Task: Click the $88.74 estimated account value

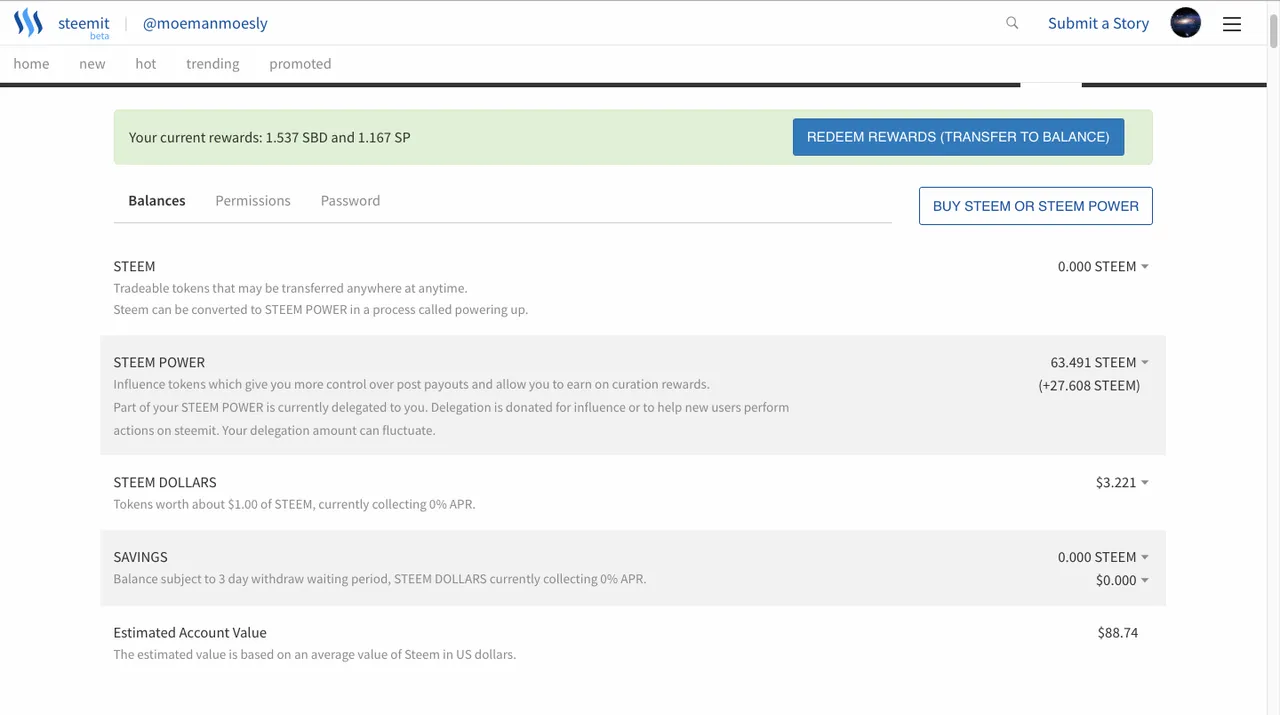Action: [x=1118, y=632]
